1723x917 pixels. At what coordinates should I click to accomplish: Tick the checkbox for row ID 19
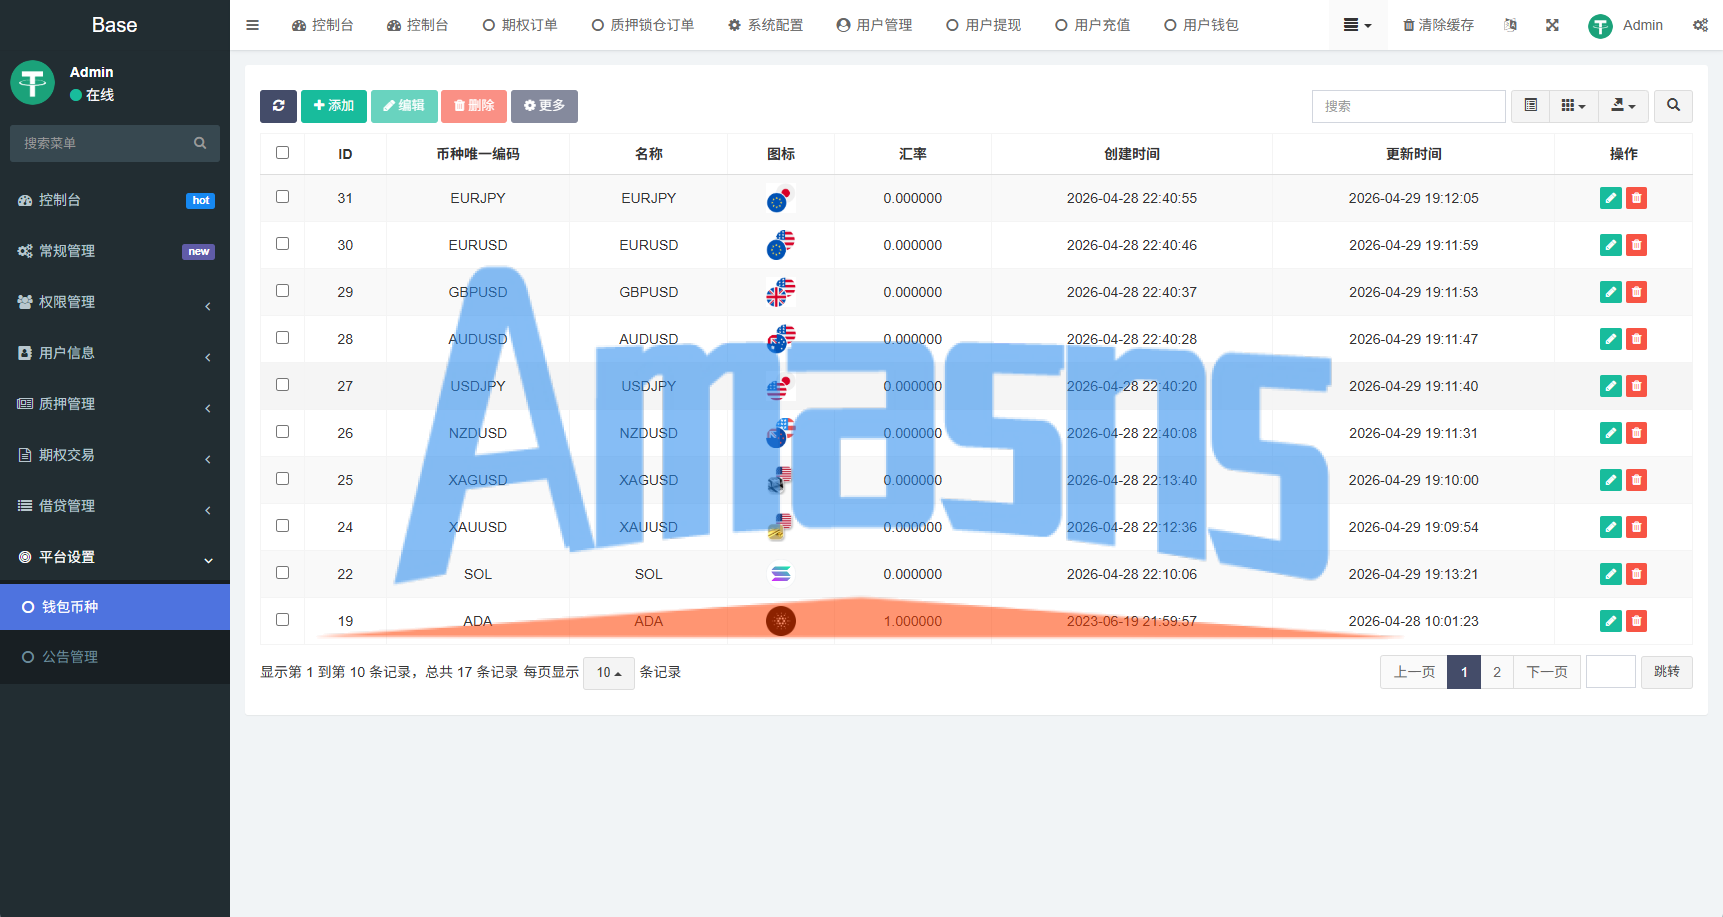[283, 620]
